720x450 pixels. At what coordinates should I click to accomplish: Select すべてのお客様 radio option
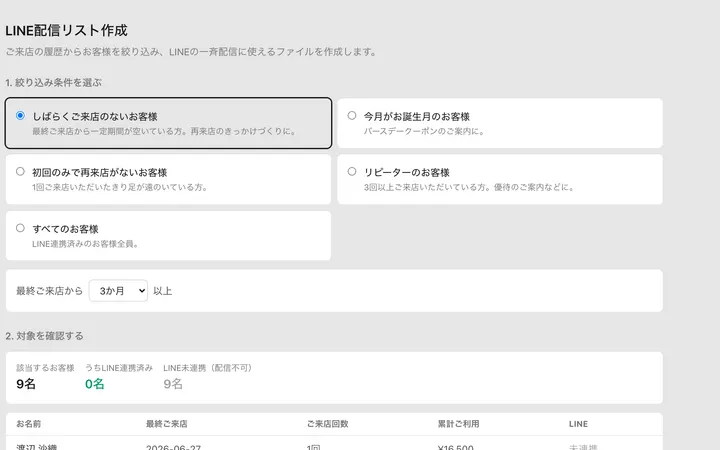(x=20, y=228)
